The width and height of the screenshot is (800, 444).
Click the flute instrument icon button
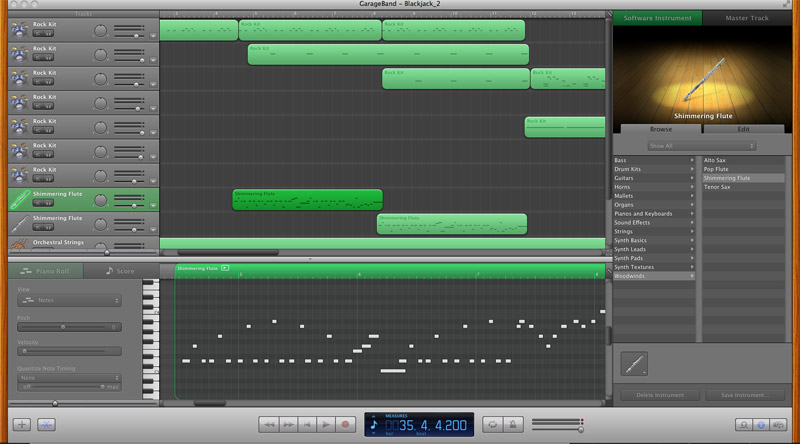pyautogui.click(x=634, y=364)
